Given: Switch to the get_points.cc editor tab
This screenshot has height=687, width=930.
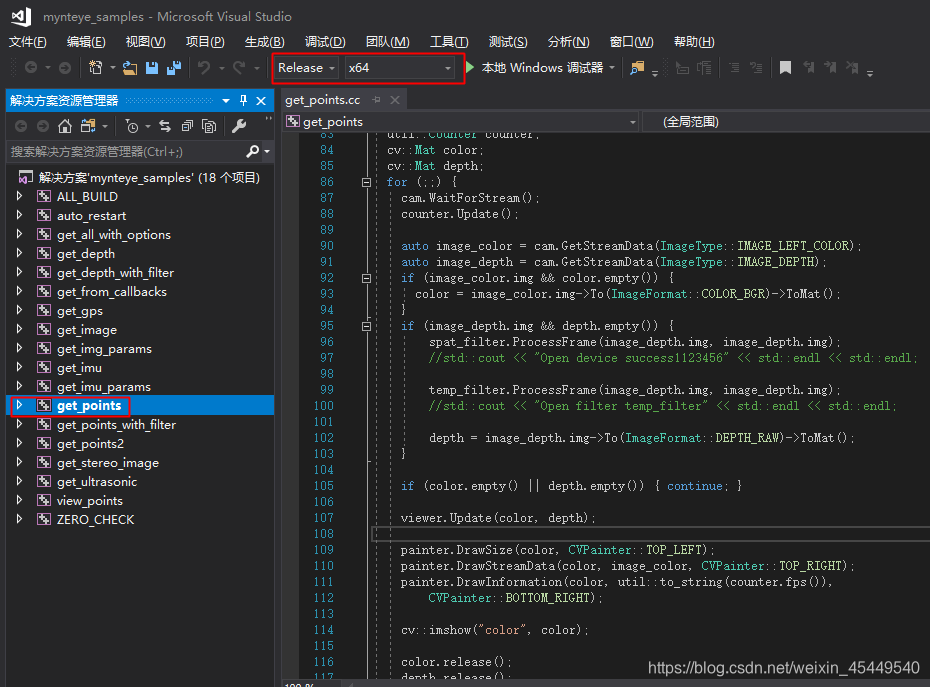Looking at the screenshot, I should 322,100.
